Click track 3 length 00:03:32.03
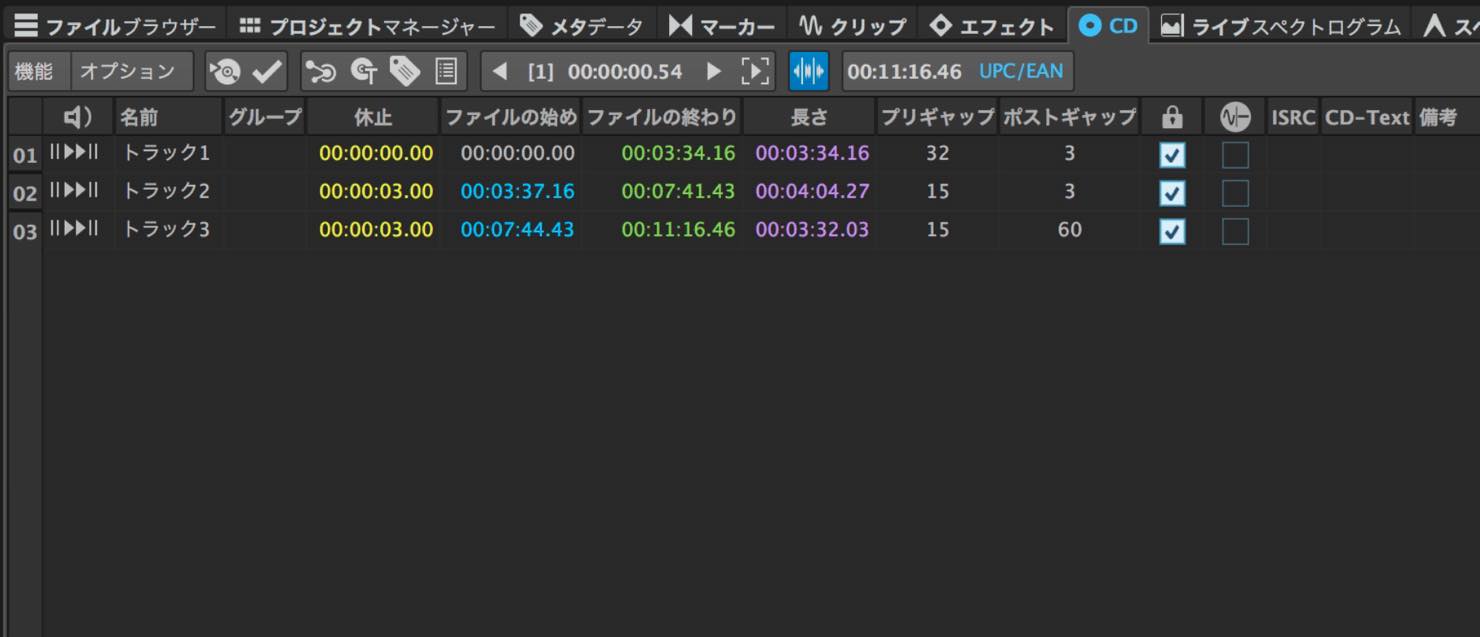The image size is (1480, 637). pyautogui.click(x=812, y=230)
